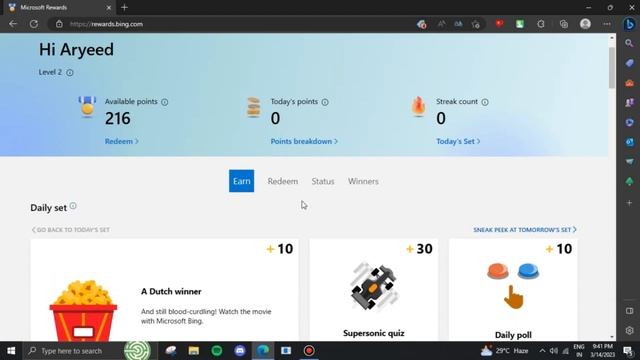Follow the Redeem link under Available points
Viewport: 640px width, 360px height.
pyautogui.click(x=122, y=141)
